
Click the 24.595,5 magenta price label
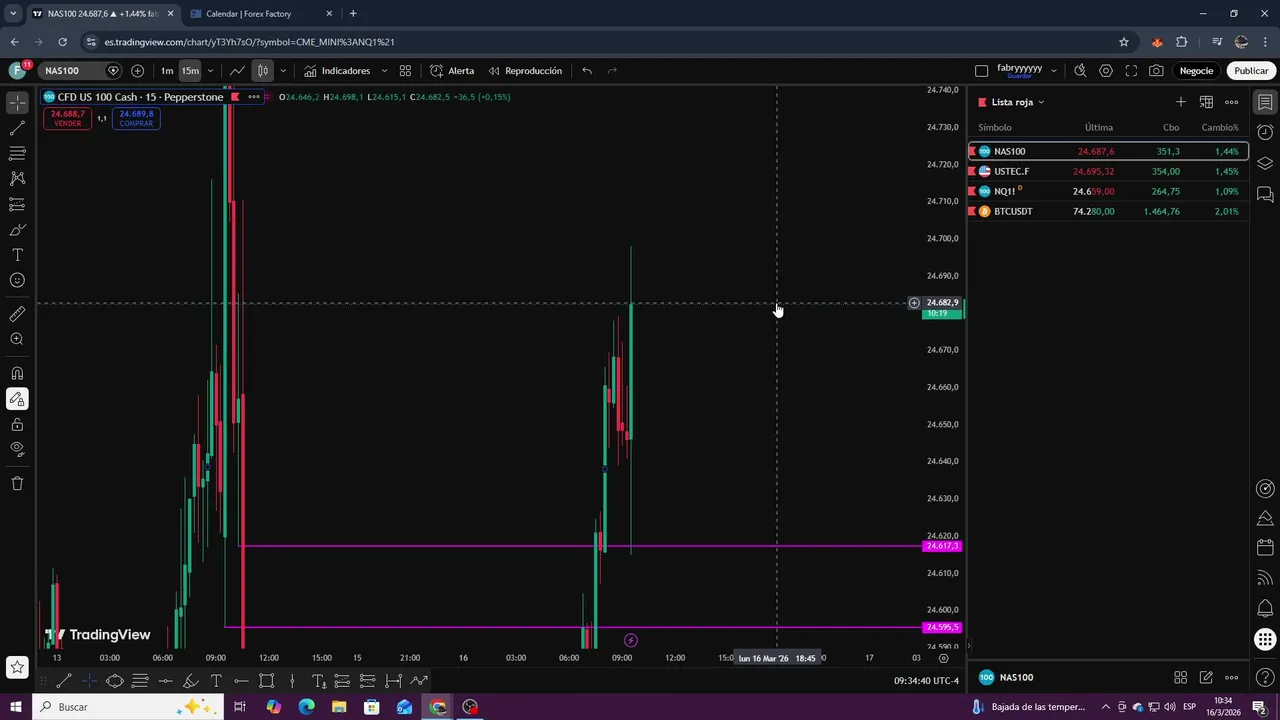point(942,628)
